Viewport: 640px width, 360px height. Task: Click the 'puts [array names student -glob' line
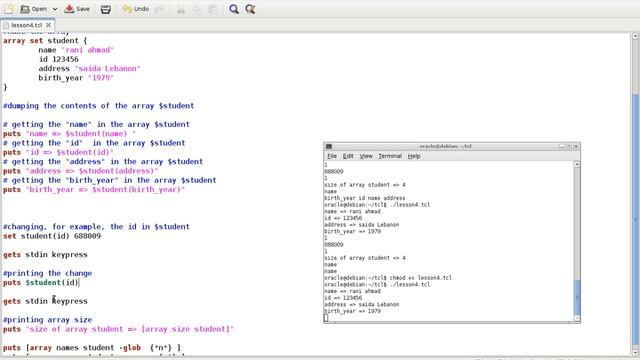[x=92, y=348]
